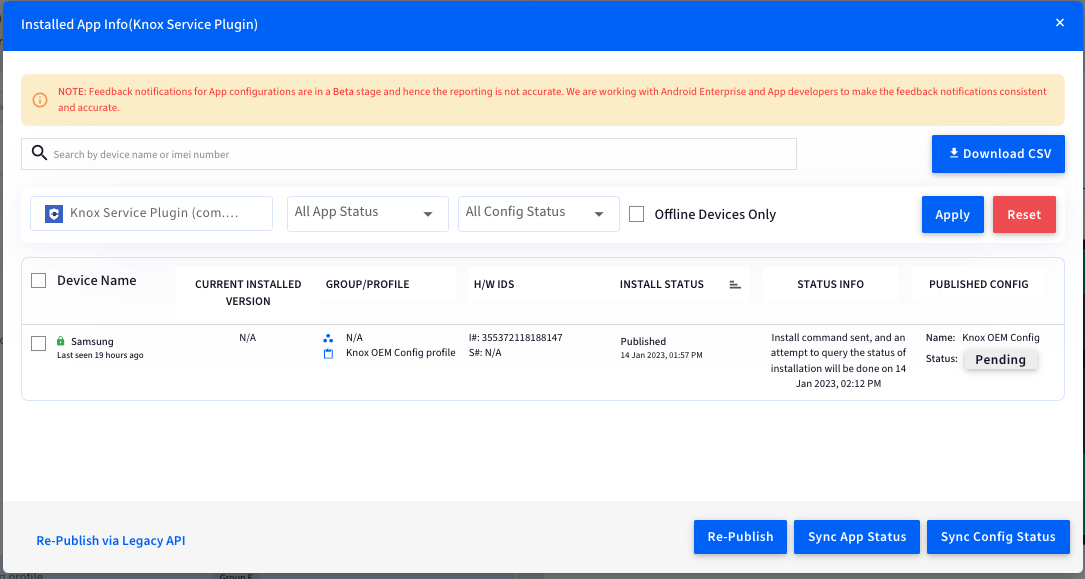The height and width of the screenshot is (579, 1085).
Task: Click the warning info icon in note banner
Action: coord(40,100)
